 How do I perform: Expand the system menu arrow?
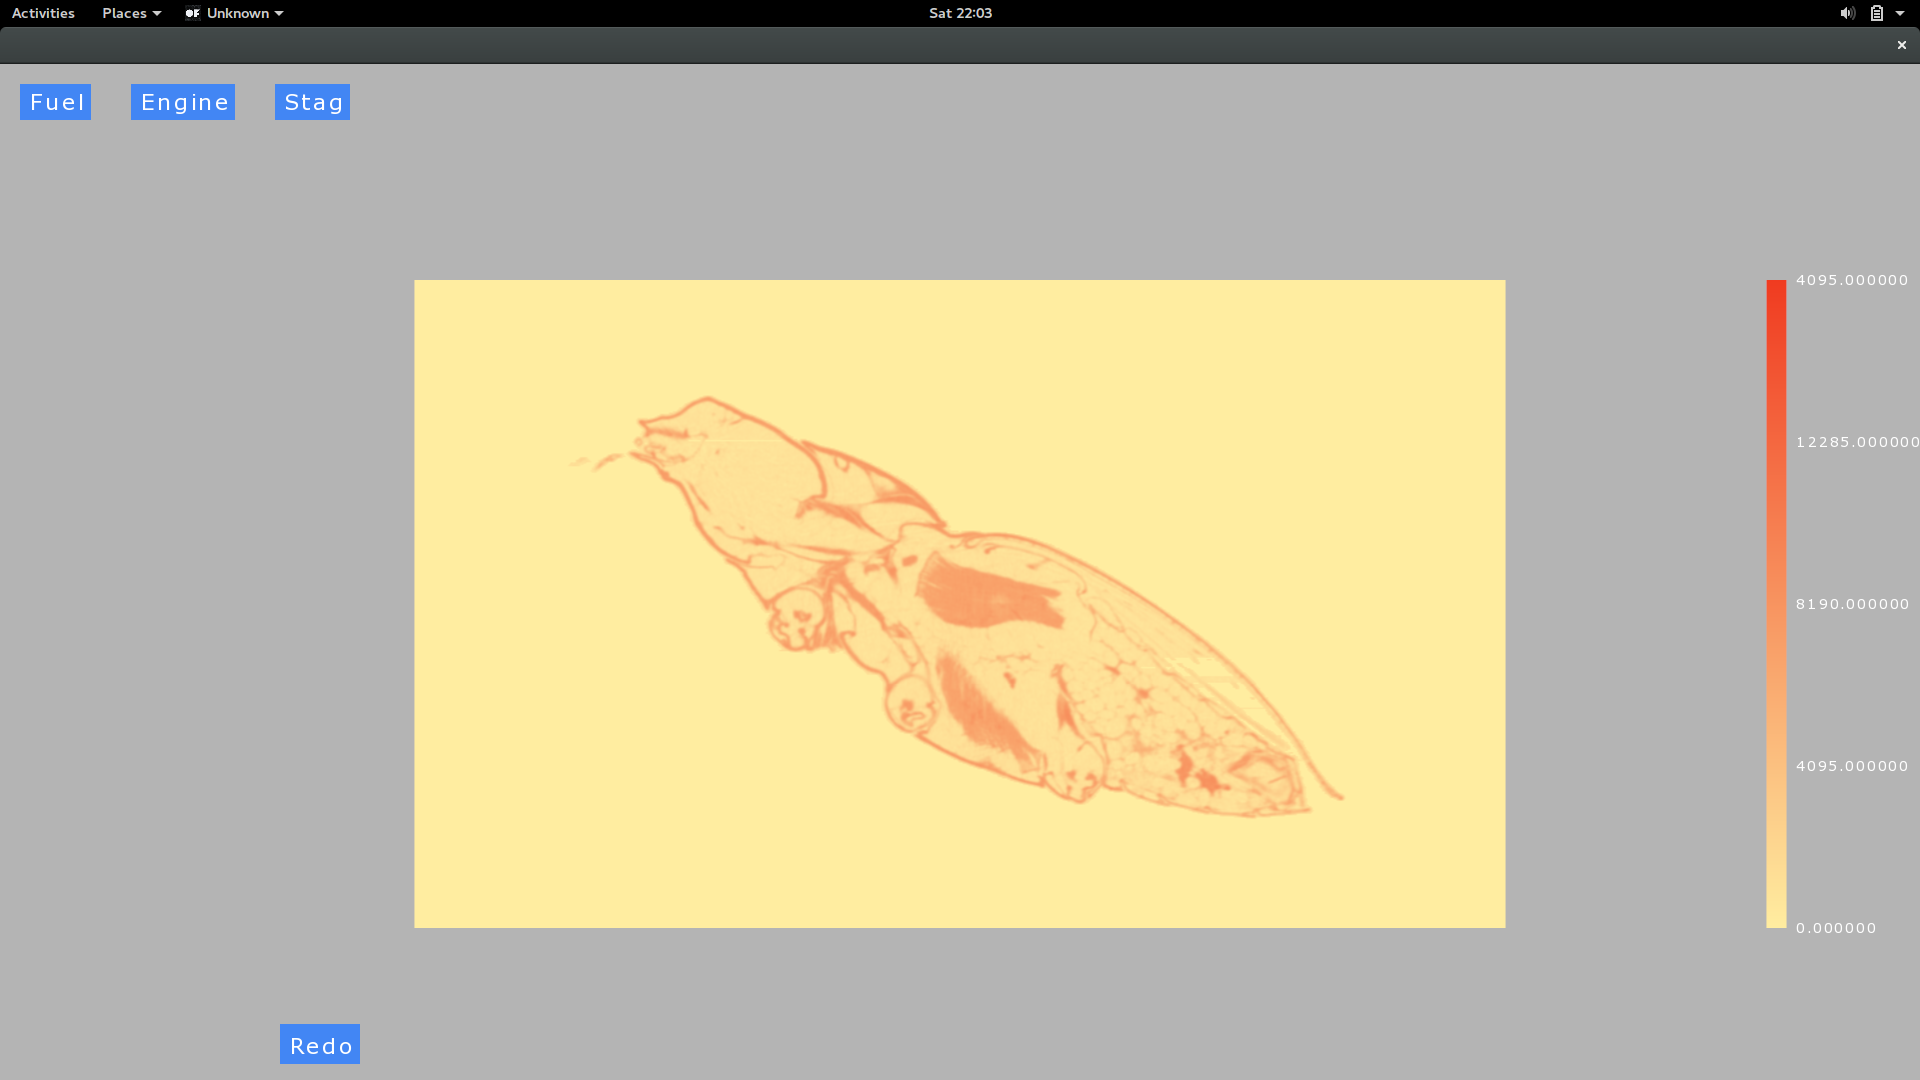pos(1900,13)
